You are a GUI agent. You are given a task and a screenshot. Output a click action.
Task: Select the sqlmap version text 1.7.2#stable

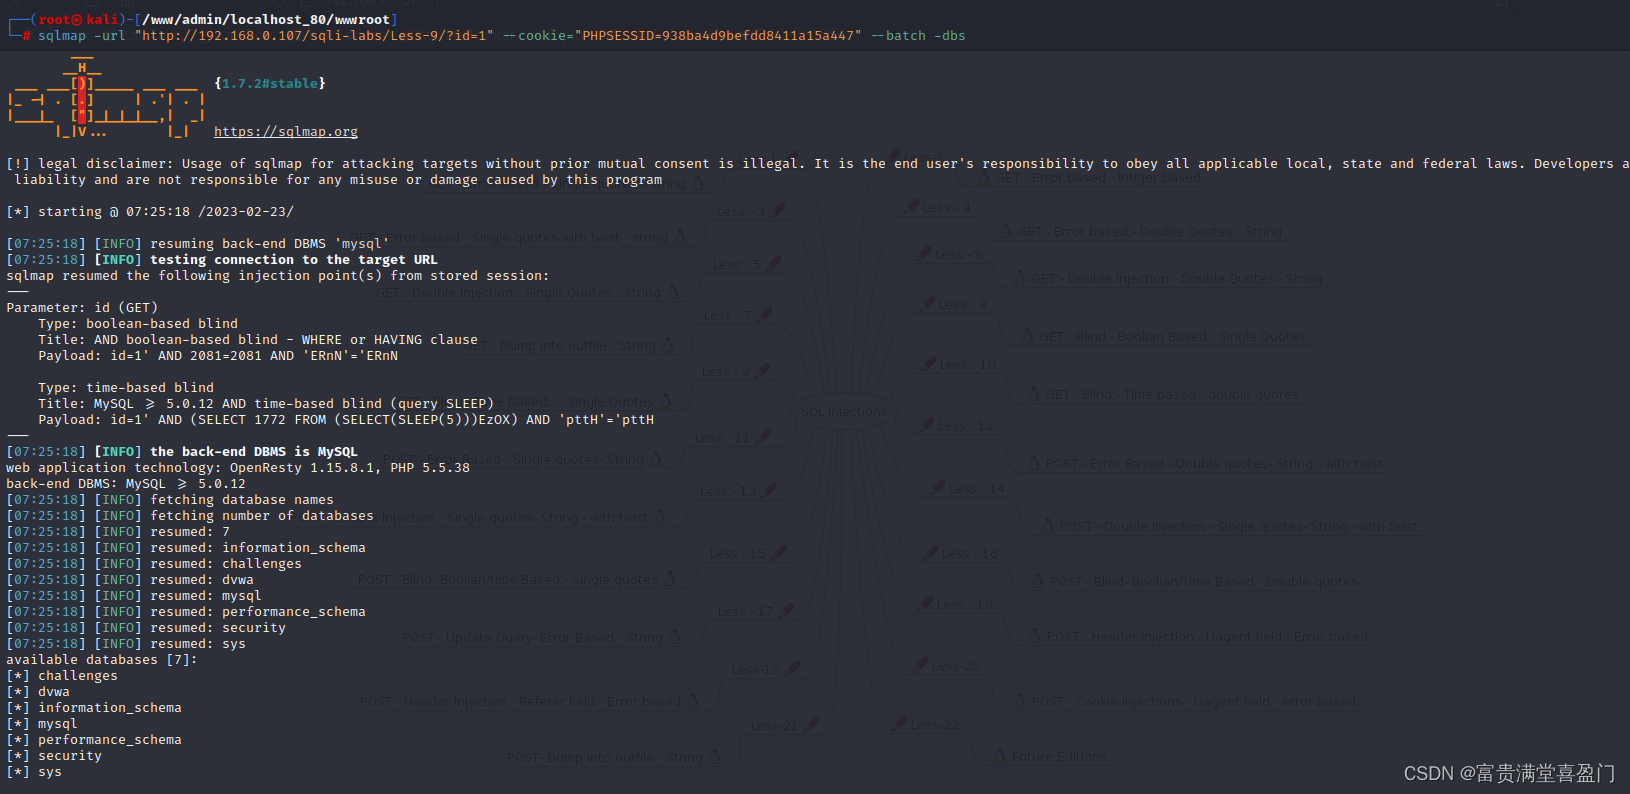click(270, 84)
